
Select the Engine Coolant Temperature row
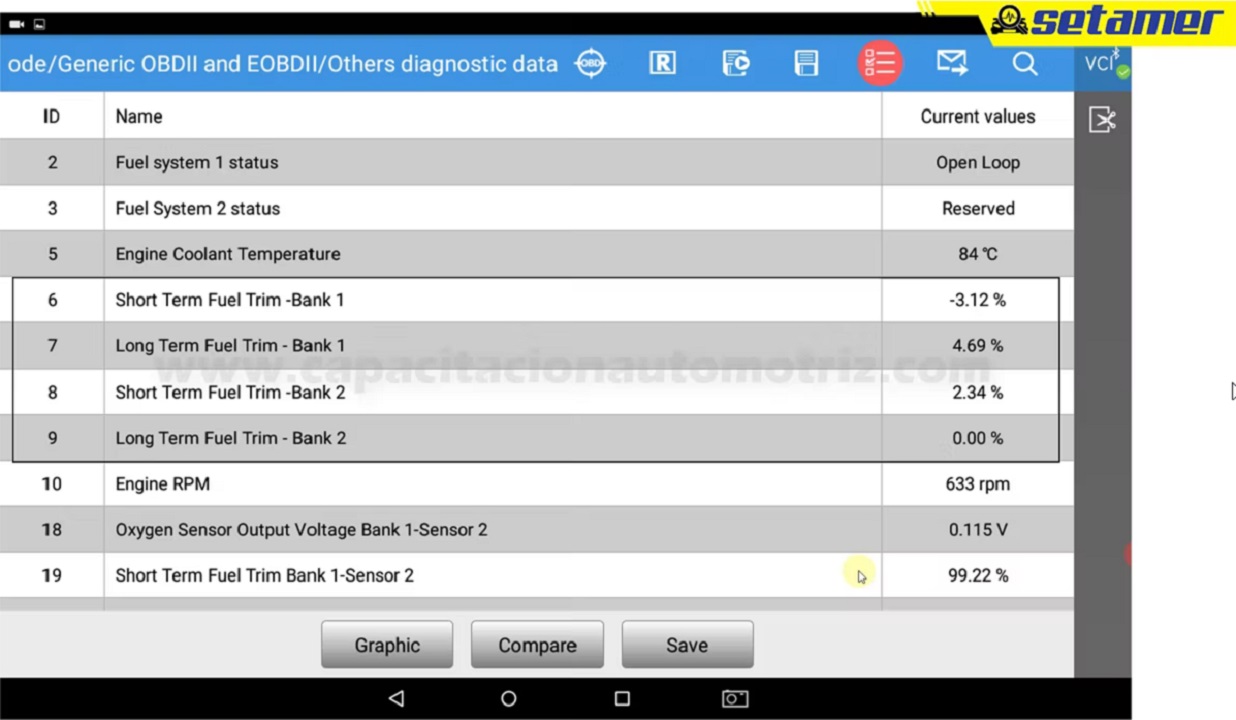click(x=537, y=254)
